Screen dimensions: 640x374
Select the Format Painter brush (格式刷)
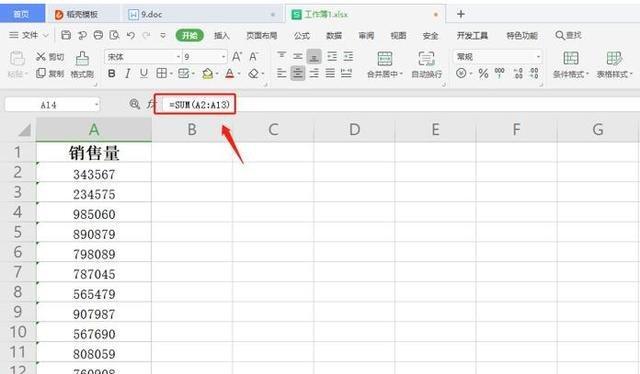[82, 59]
